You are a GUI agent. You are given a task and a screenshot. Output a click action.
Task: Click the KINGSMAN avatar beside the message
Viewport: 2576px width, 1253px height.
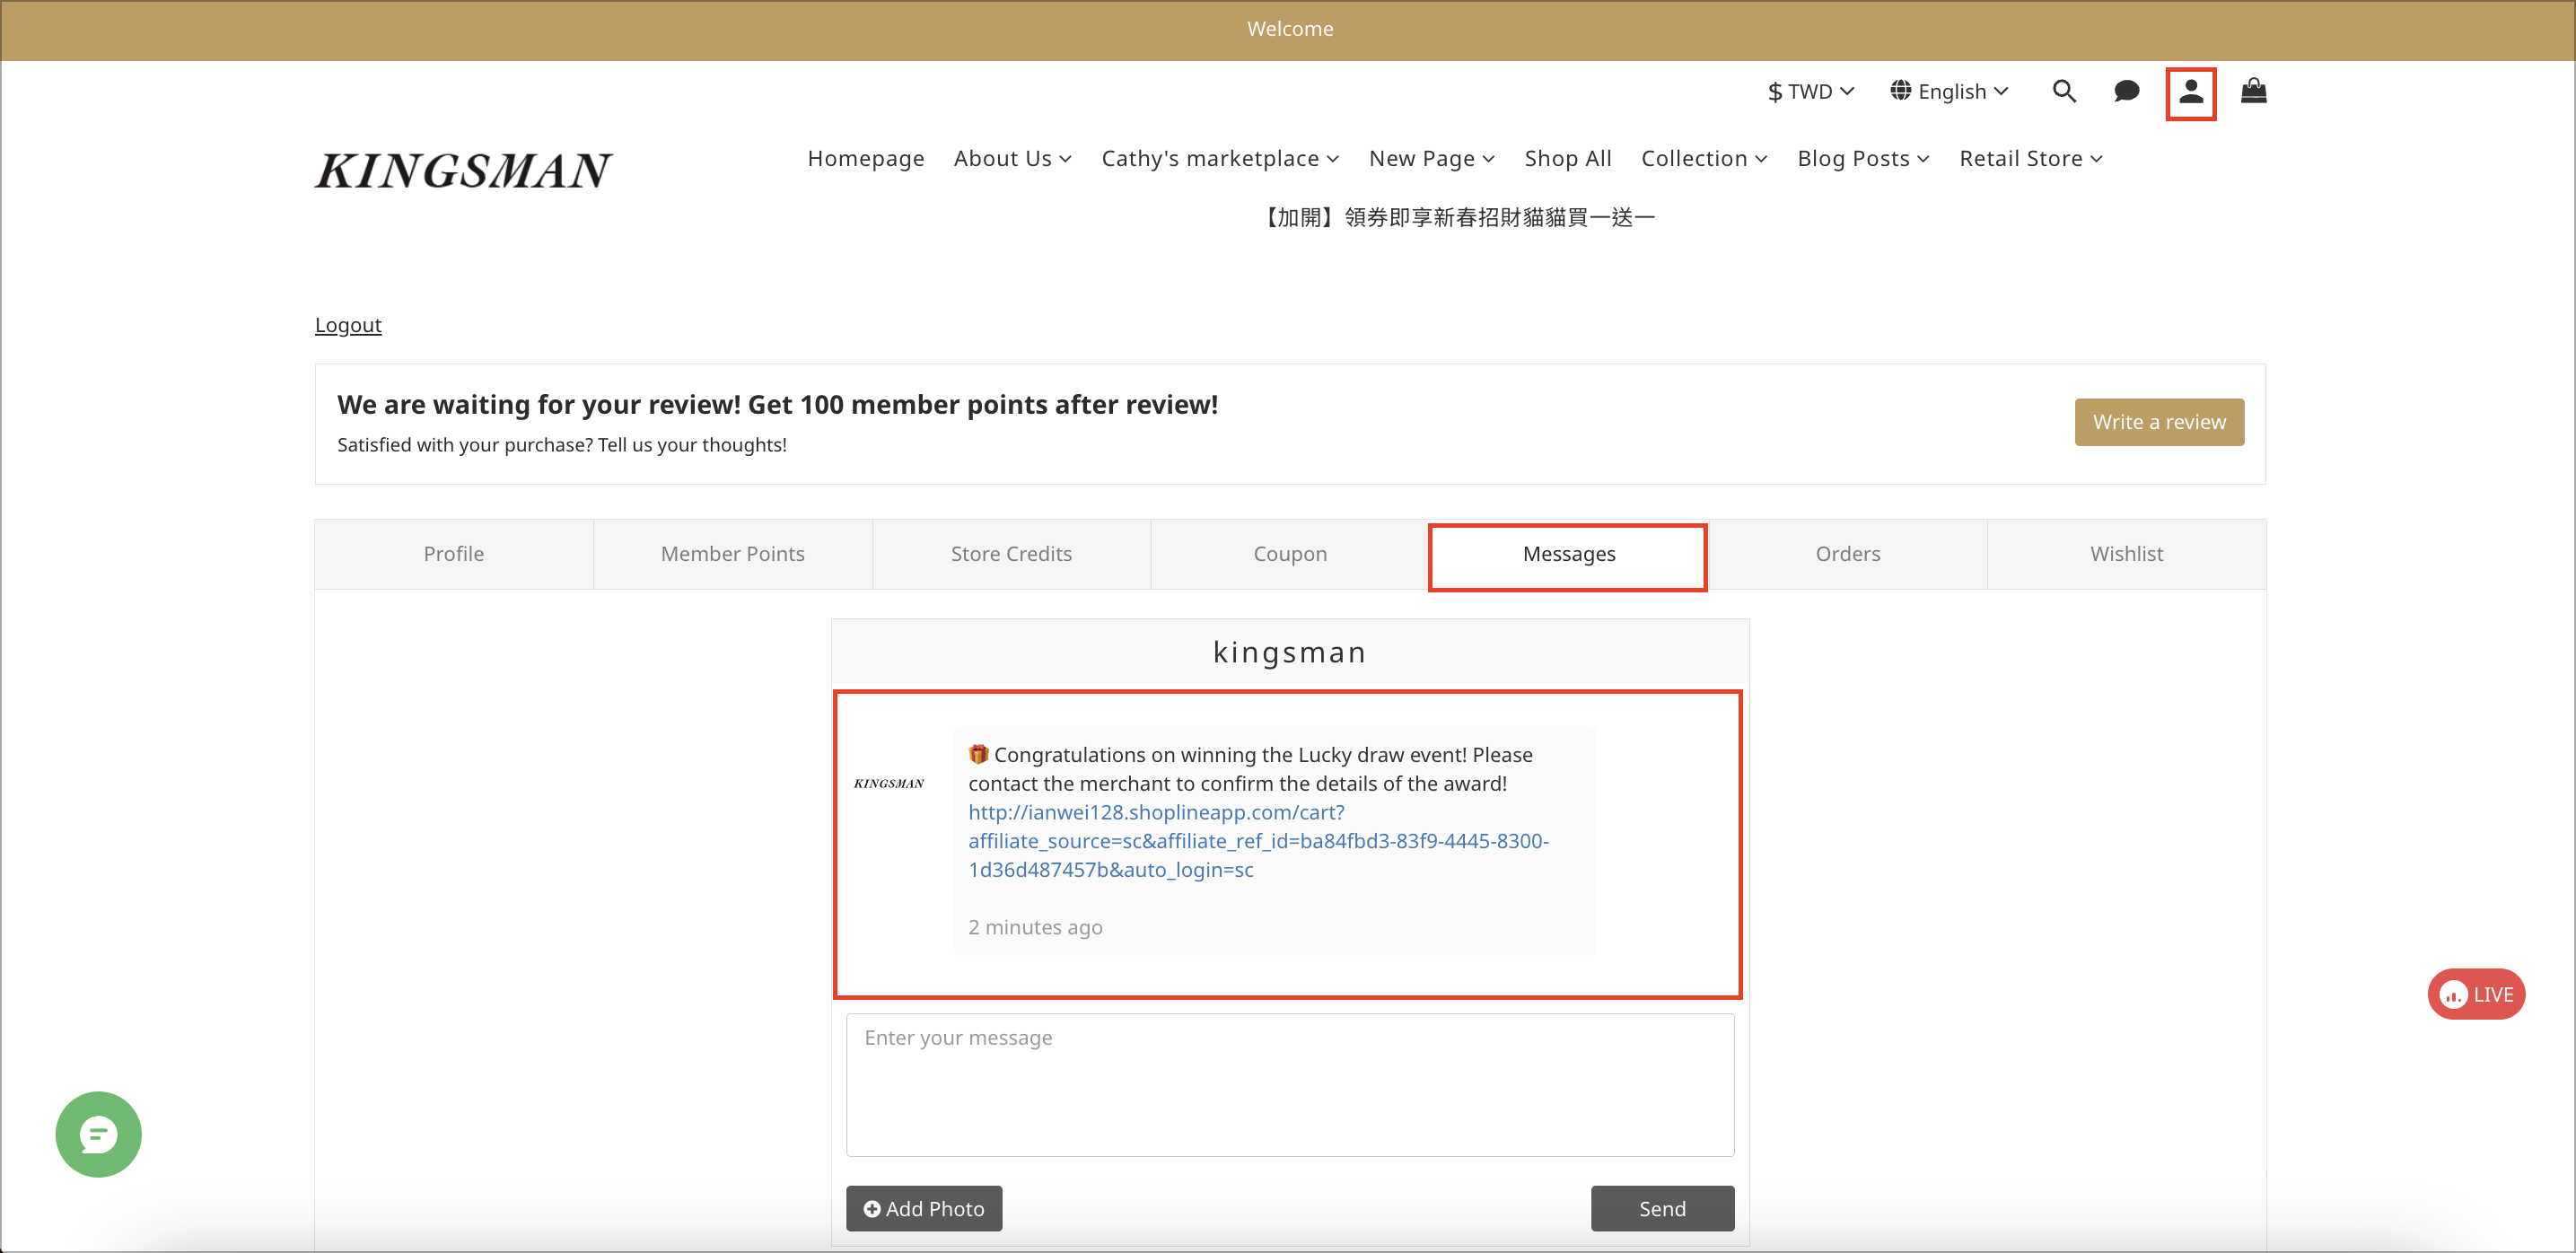tap(889, 783)
